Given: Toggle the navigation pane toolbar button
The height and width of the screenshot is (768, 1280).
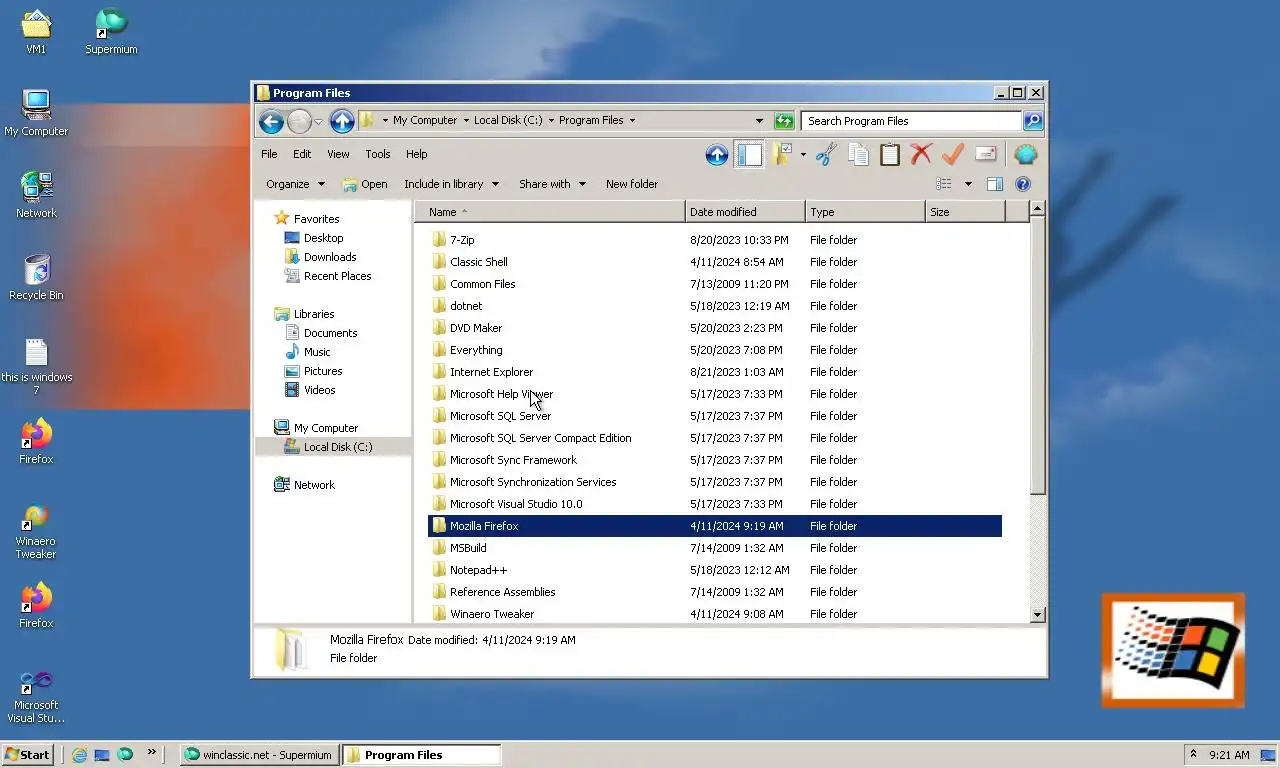Looking at the screenshot, I should click(x=749, y=155).
